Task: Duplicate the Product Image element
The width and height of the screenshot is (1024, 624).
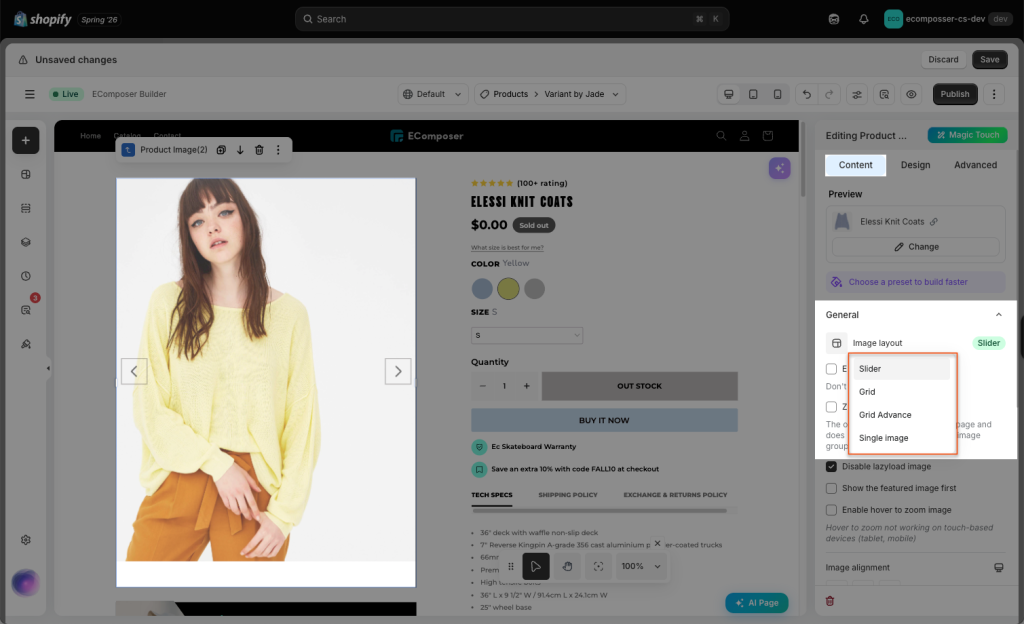Action: (x=221, y=149)
